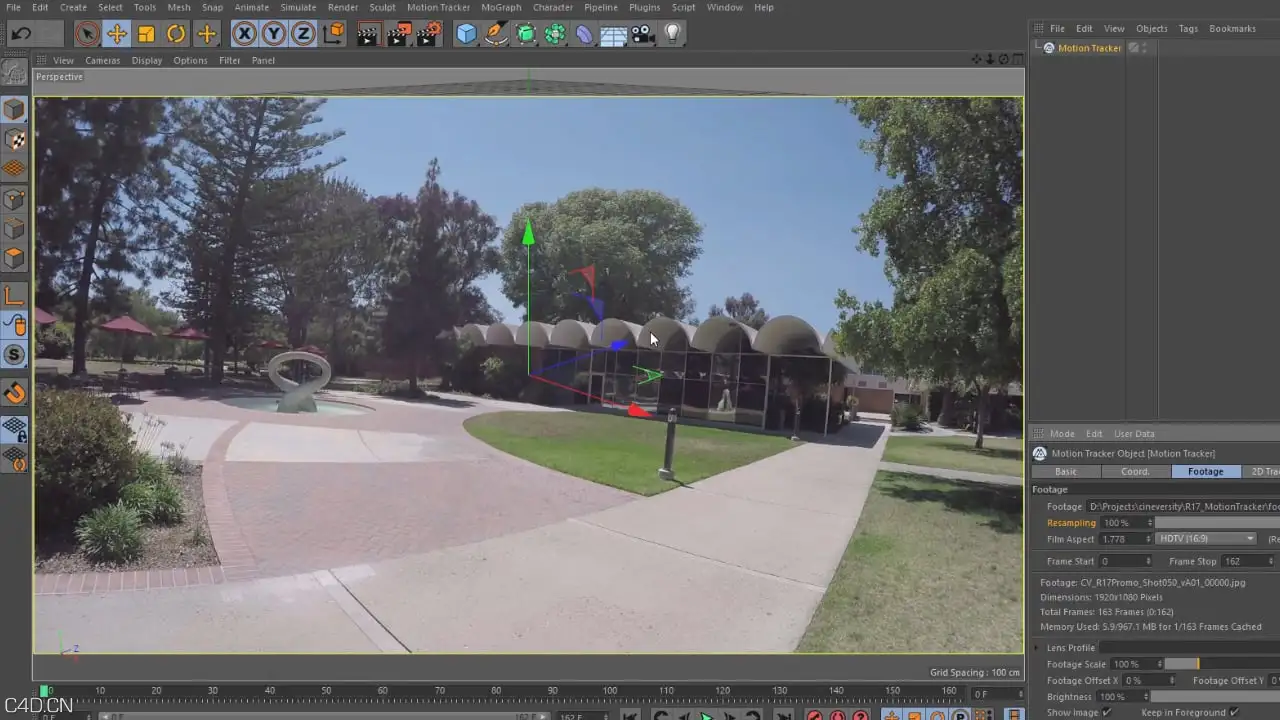This screenshot has width=1280, height=720.
Task: Click frame 100 on timeline ruler
Action: [x=610, y=691]
